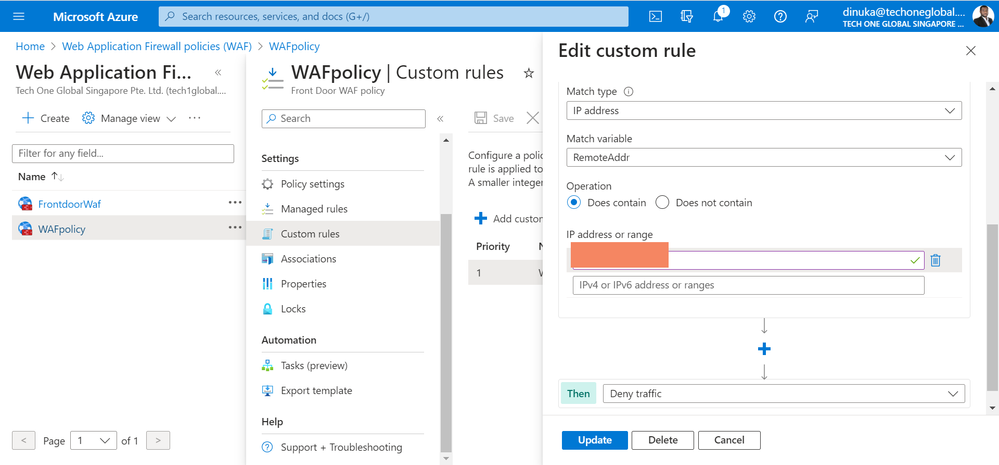Image resolution: width=999 pixels, height=465 pixels.
Task: Open the Deny traffic action dropdown
Action: 784,394
